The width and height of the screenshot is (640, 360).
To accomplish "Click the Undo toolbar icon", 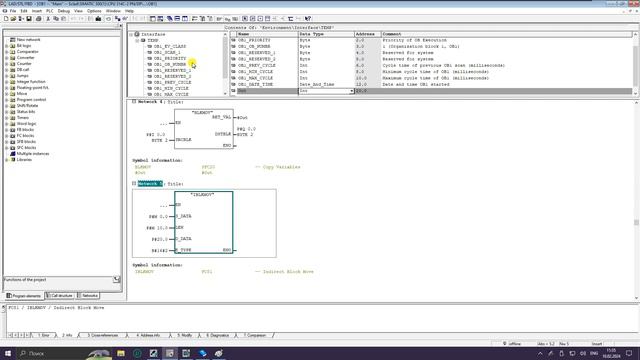I will click(x=73, y=19).
